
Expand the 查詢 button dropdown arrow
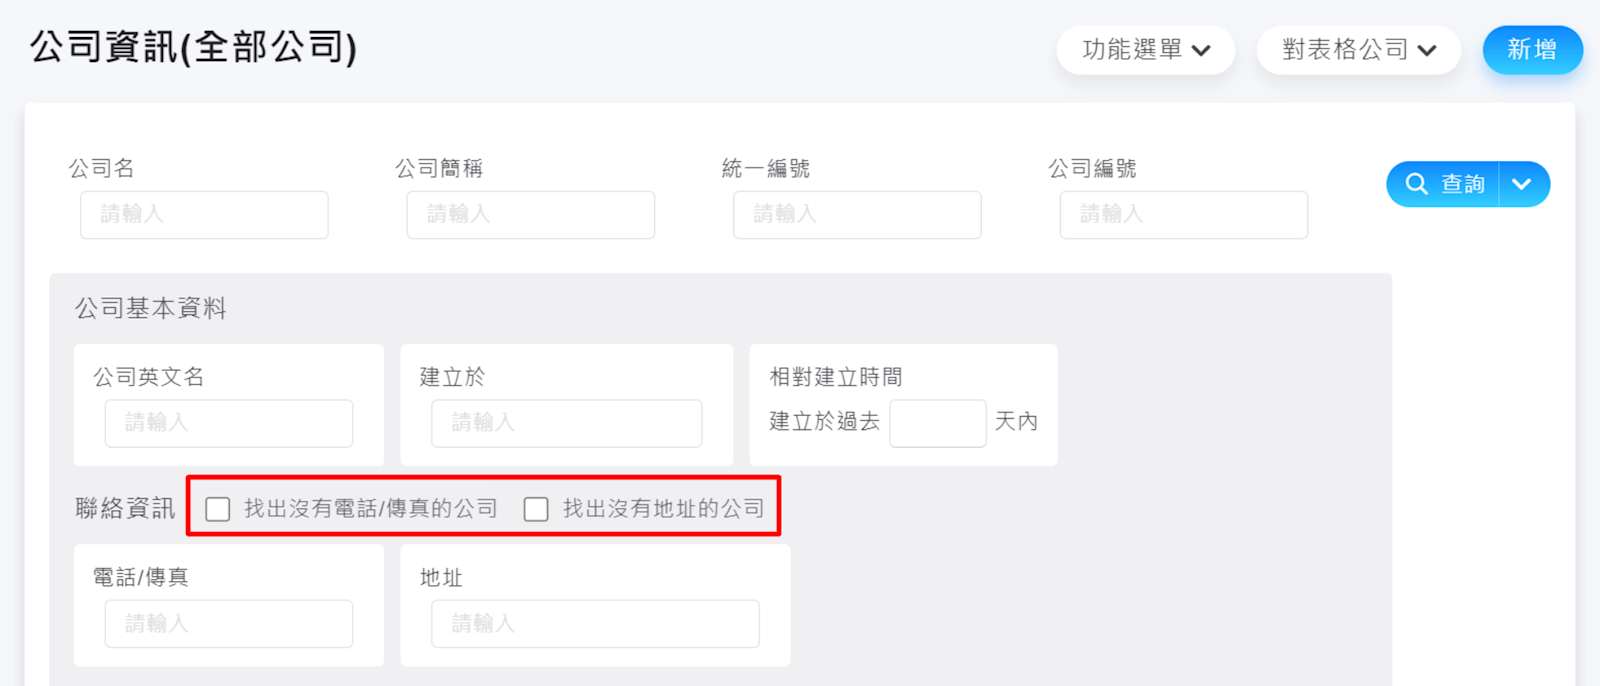pyautogui.click(x=1522, y=184)
